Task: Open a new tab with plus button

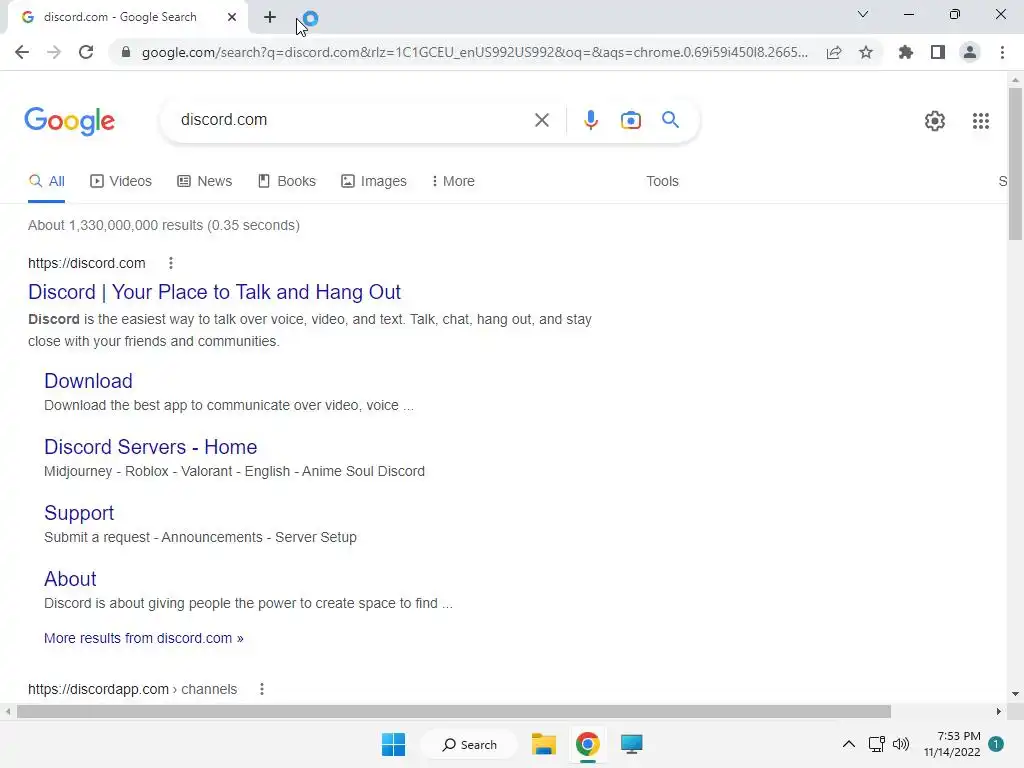Action: [270, 18]
